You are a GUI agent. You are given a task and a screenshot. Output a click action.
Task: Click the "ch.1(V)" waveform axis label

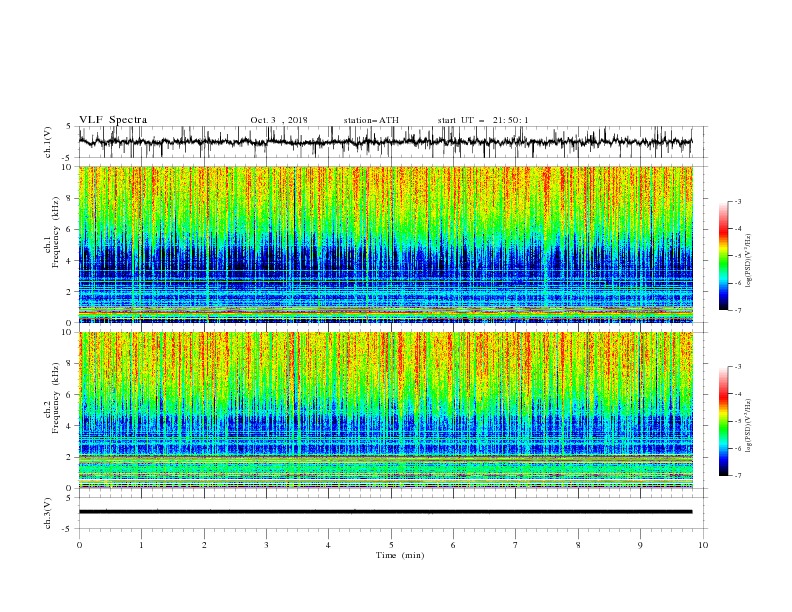pos(48,142)
